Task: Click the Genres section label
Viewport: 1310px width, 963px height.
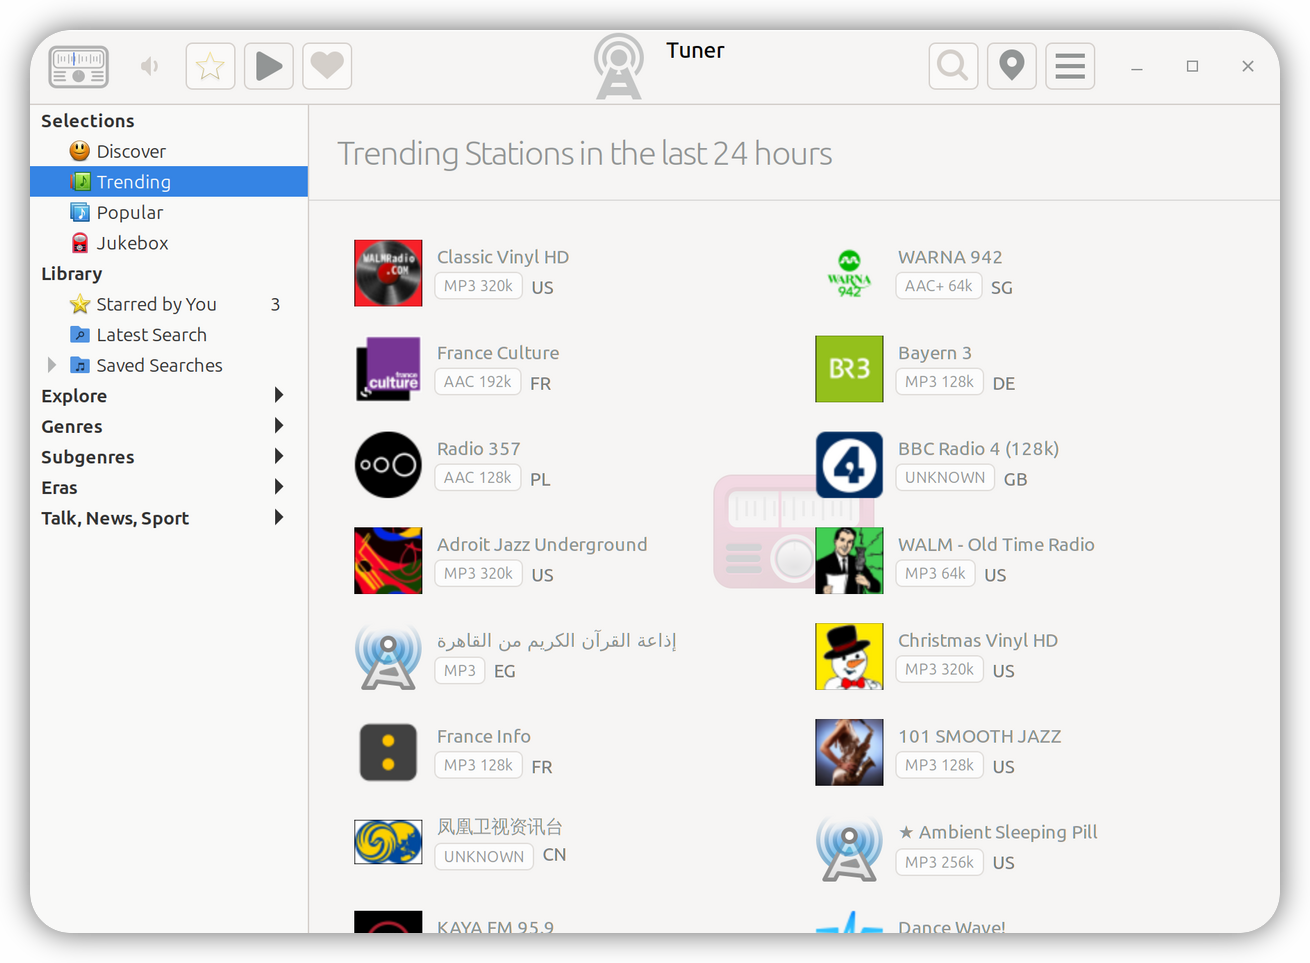Action: click(72, 426)
